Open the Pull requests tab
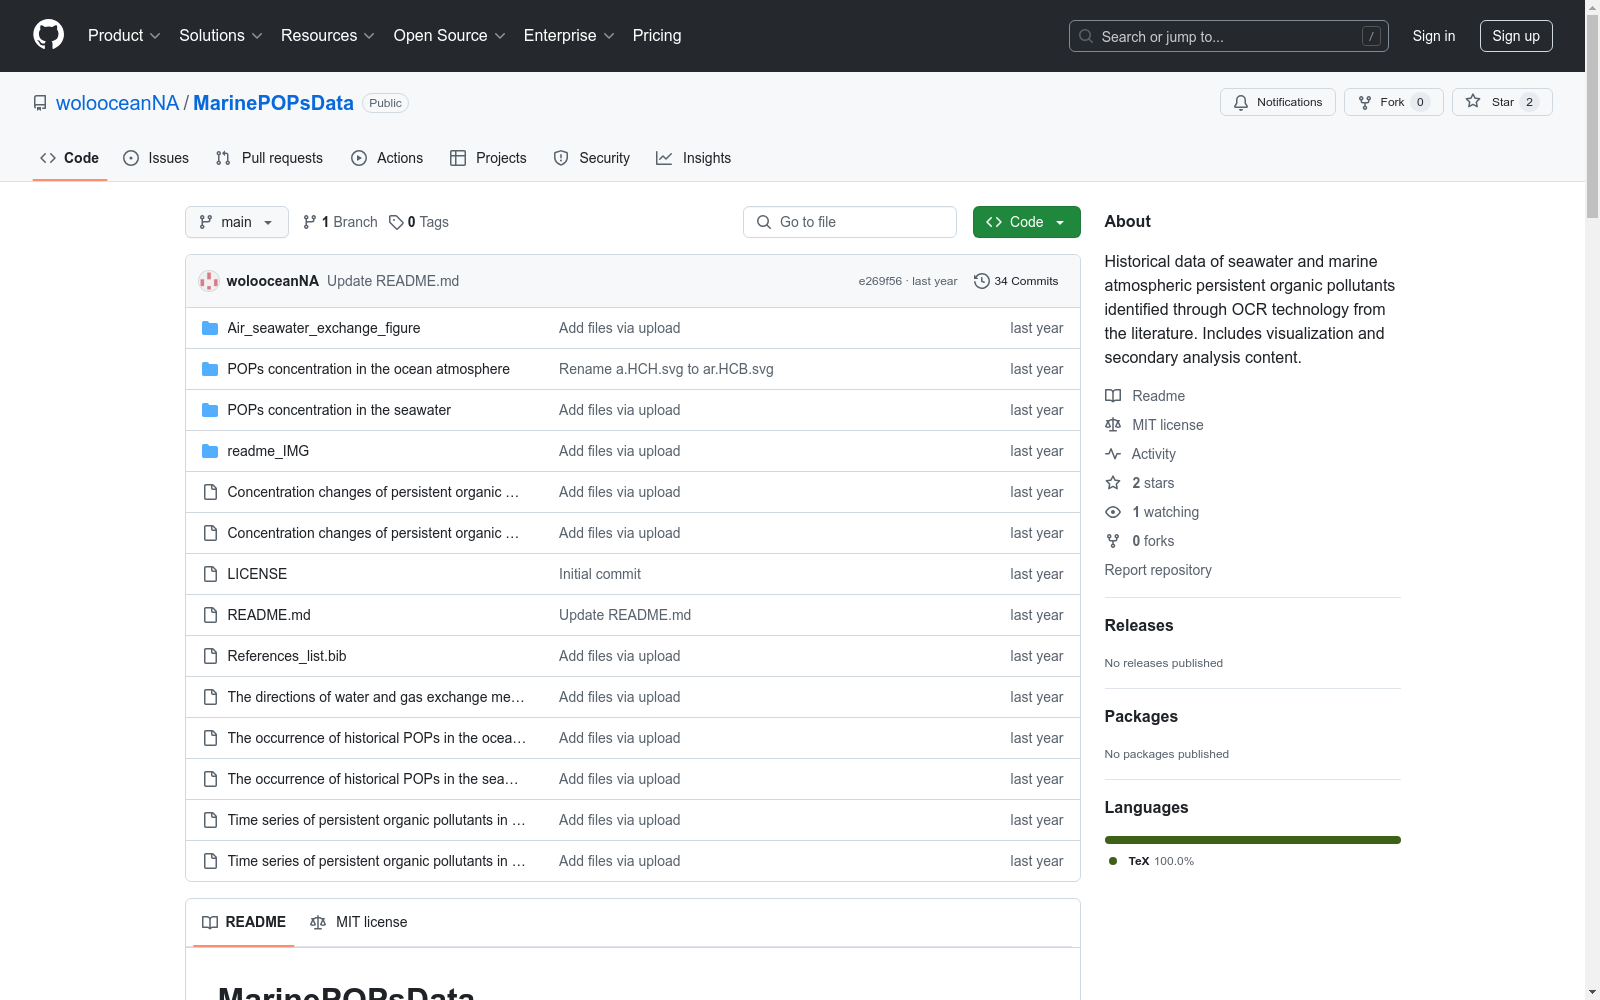 click(269, 158)
